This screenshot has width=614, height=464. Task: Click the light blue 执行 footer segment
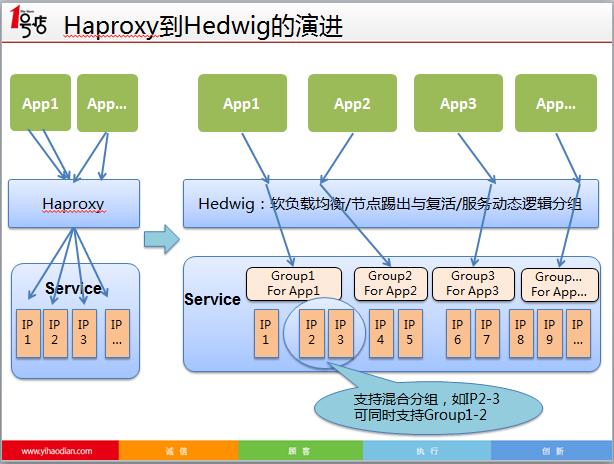coord(427,450)
